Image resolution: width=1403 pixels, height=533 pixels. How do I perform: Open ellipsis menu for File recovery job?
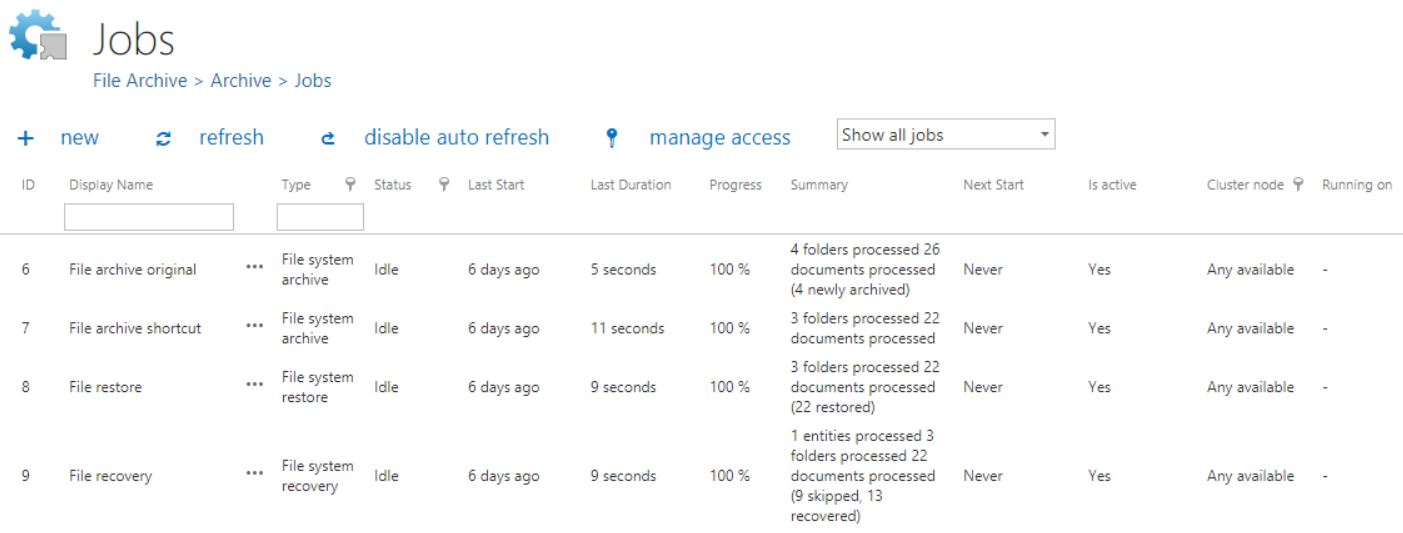(255, 475)
